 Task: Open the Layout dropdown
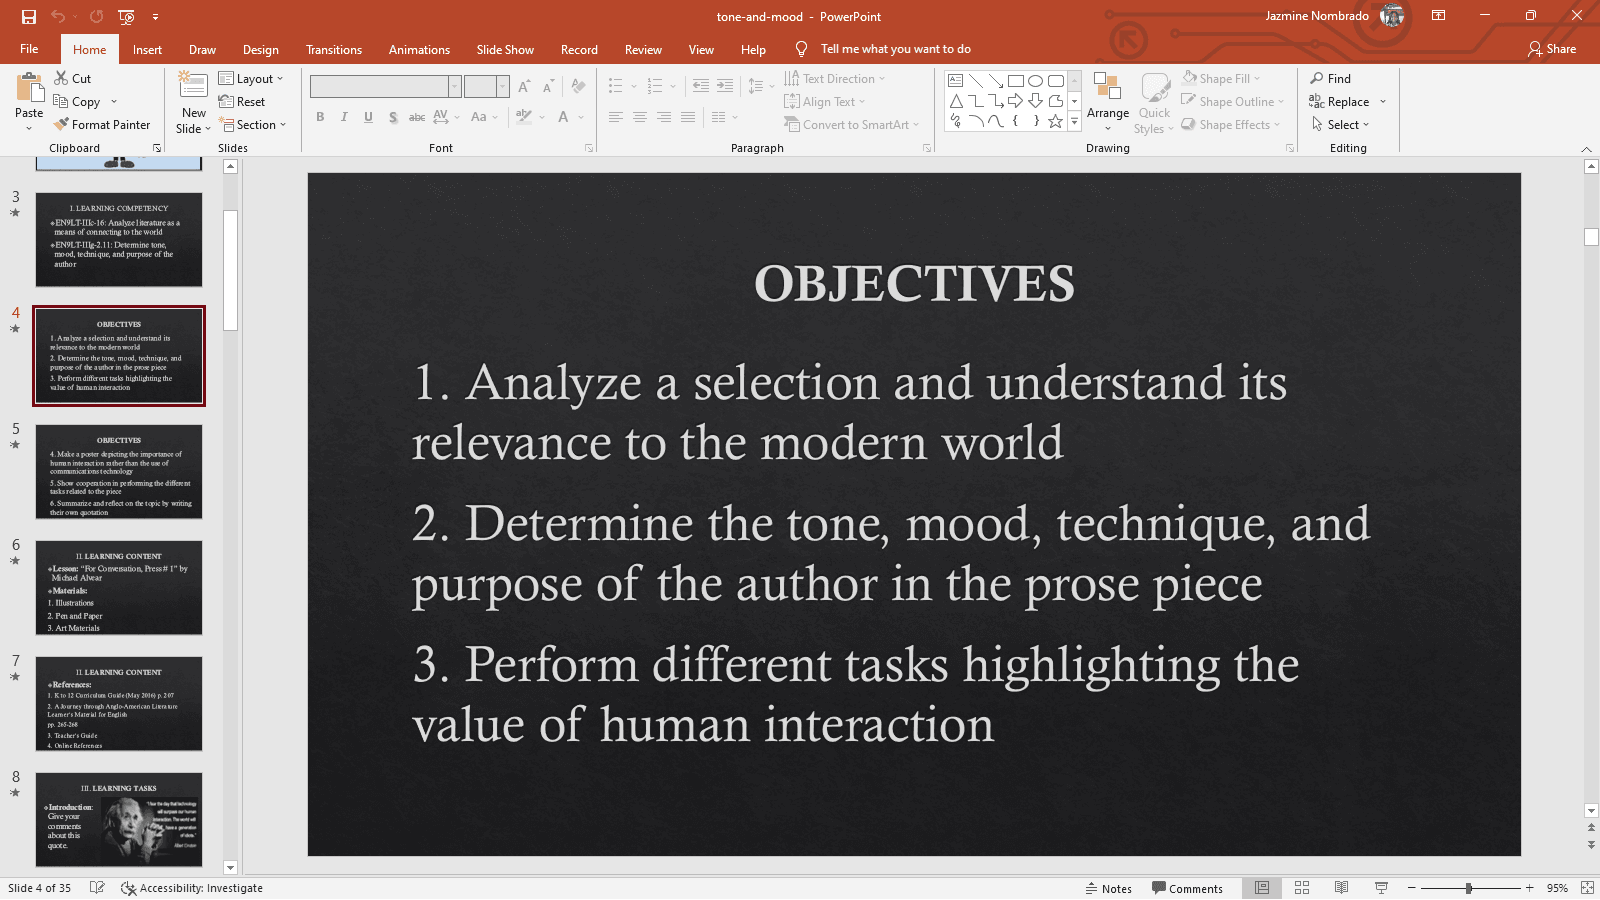coord(253,78)
